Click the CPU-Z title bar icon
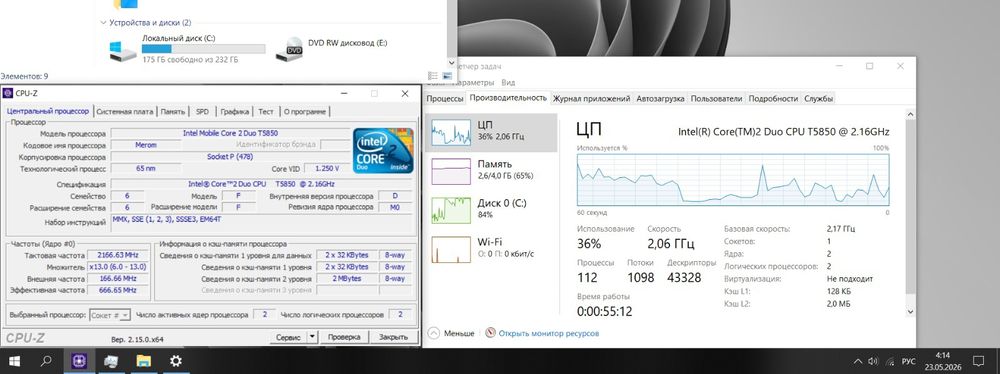The image size is (1000, 374). tap(8, 93)
